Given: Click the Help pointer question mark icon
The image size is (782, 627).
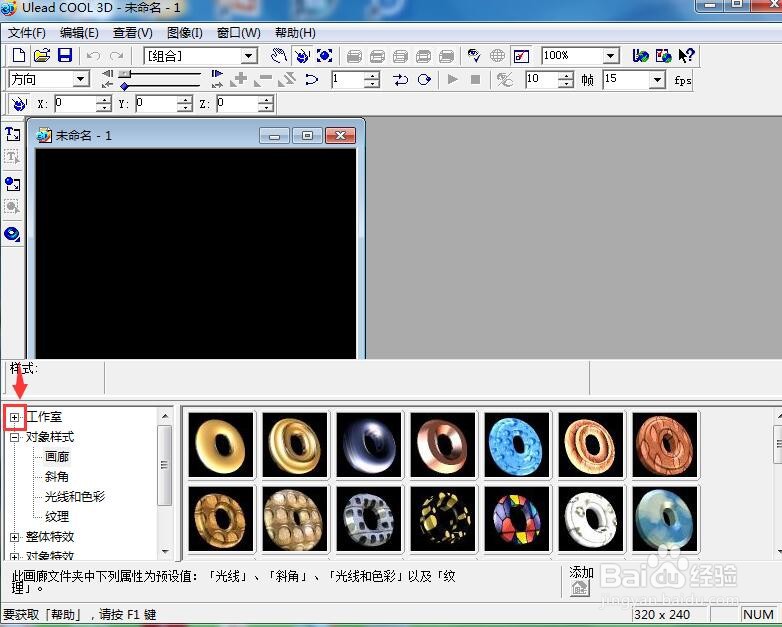Looking at the screenshot, I should pos(686,55).
